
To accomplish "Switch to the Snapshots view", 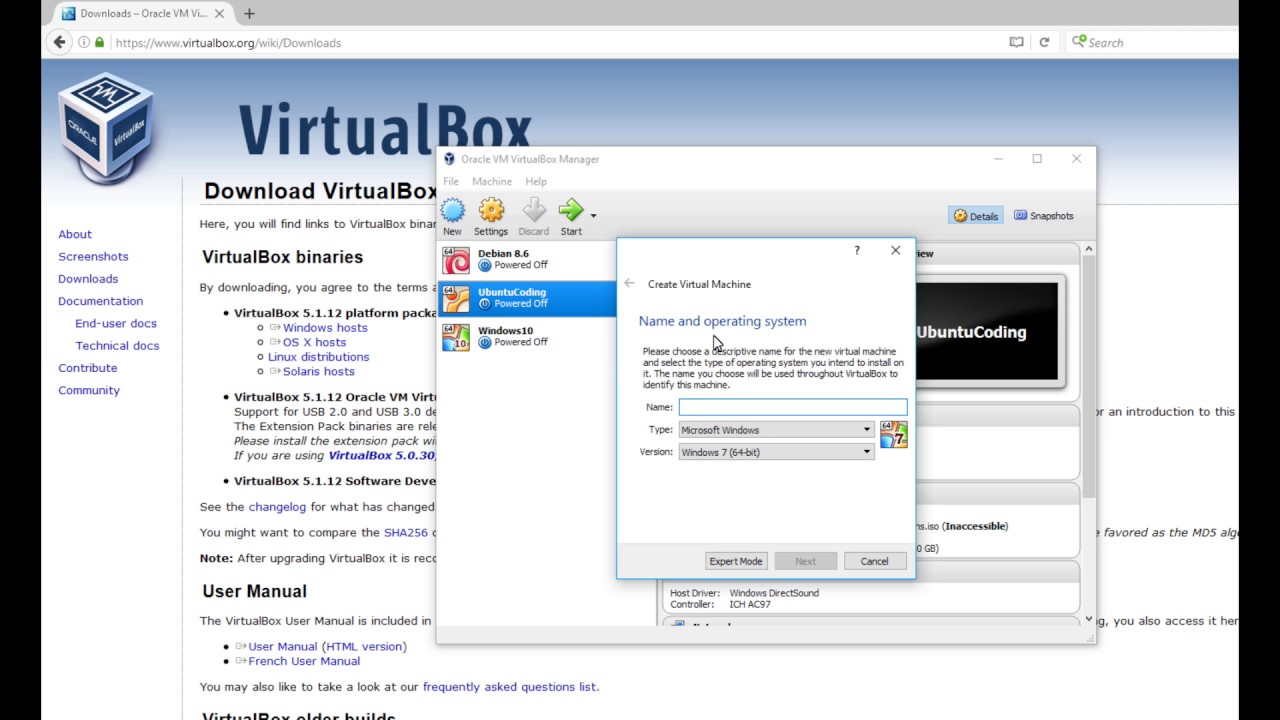I will tap(1044, 216).
